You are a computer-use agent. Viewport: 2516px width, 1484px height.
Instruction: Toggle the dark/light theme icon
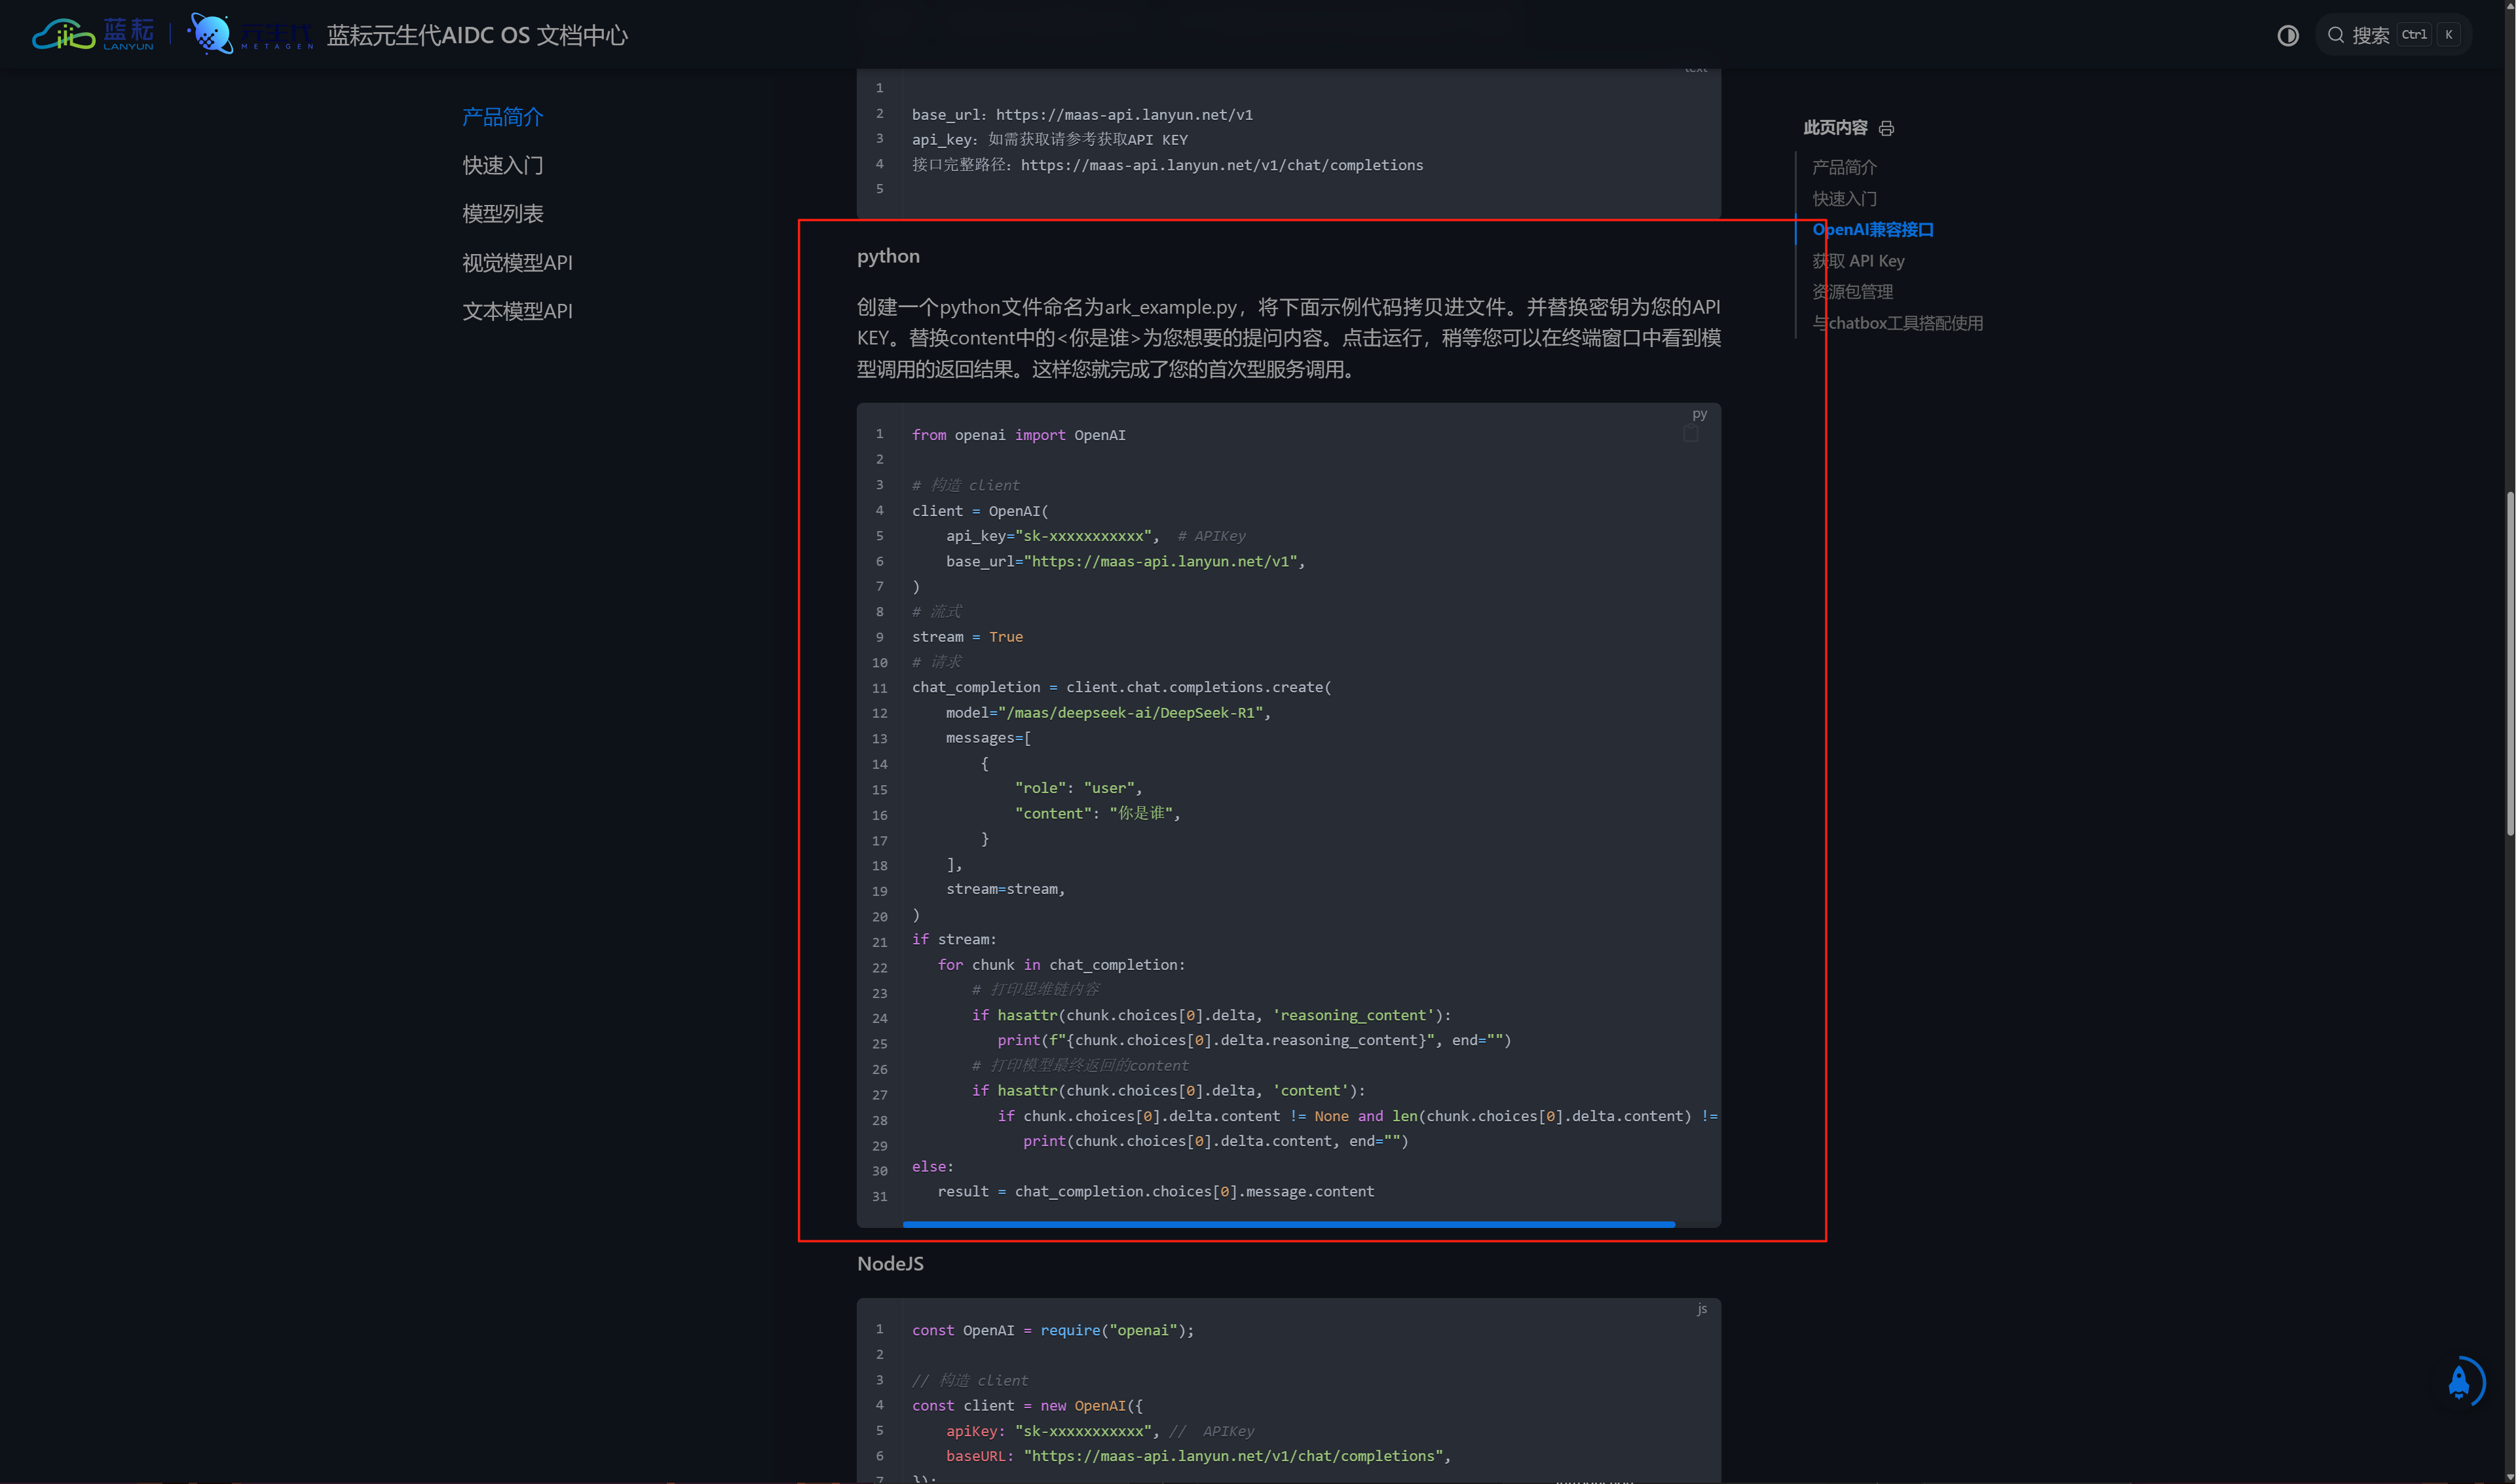[x=2287, y=36]
